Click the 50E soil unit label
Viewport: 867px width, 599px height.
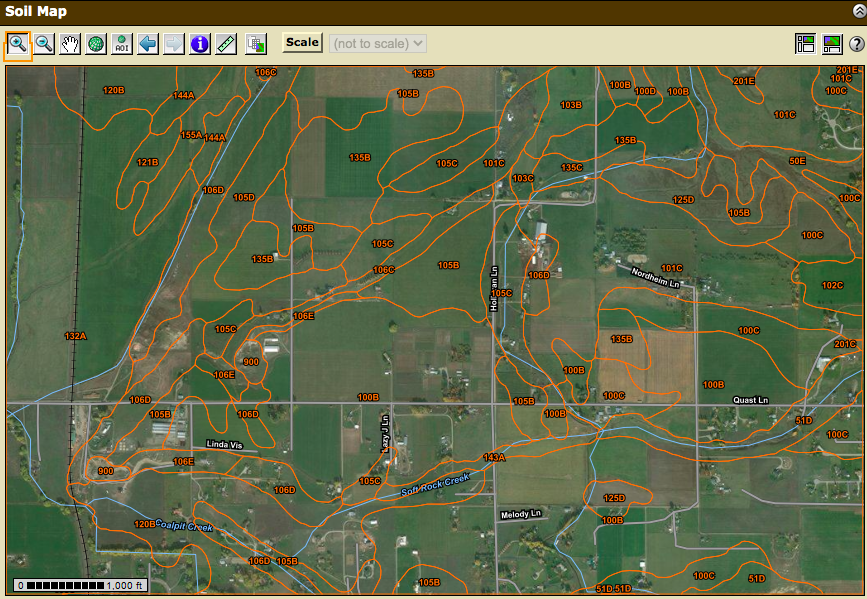pyautogui.click(x=797, y=161)
